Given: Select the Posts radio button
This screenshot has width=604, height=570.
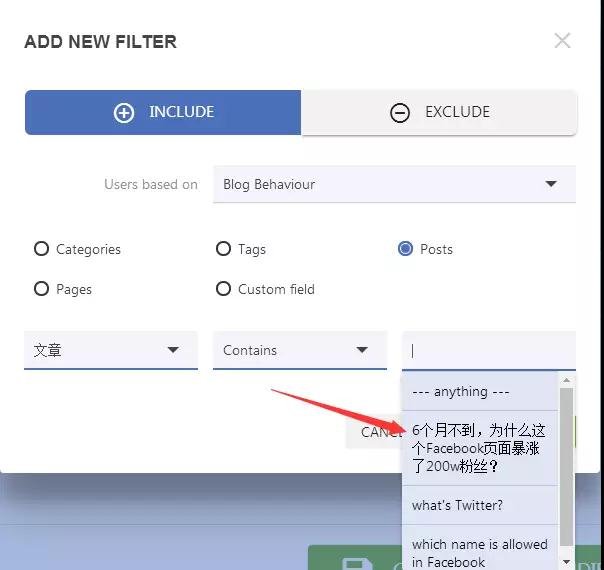Looking at the screenshot, I should point(406,249).
